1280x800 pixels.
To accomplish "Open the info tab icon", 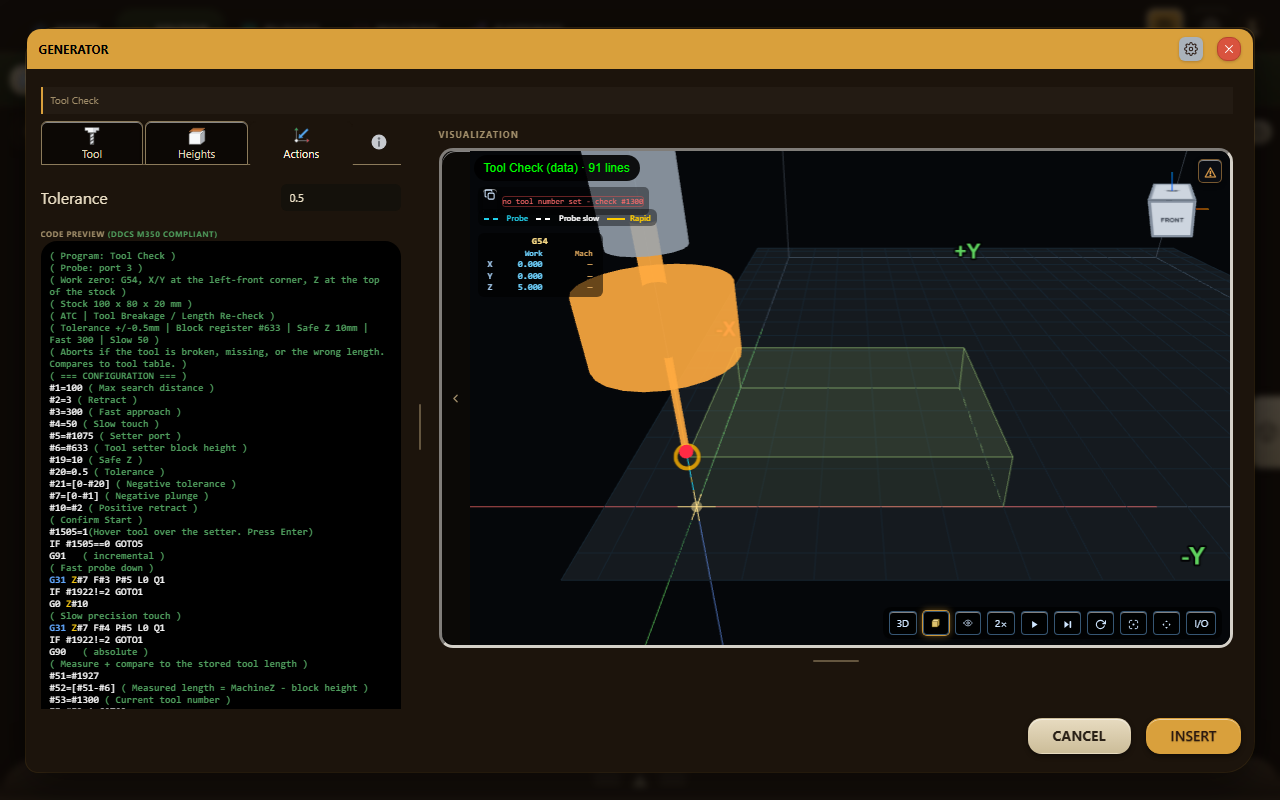I will [x=378, y=142].
